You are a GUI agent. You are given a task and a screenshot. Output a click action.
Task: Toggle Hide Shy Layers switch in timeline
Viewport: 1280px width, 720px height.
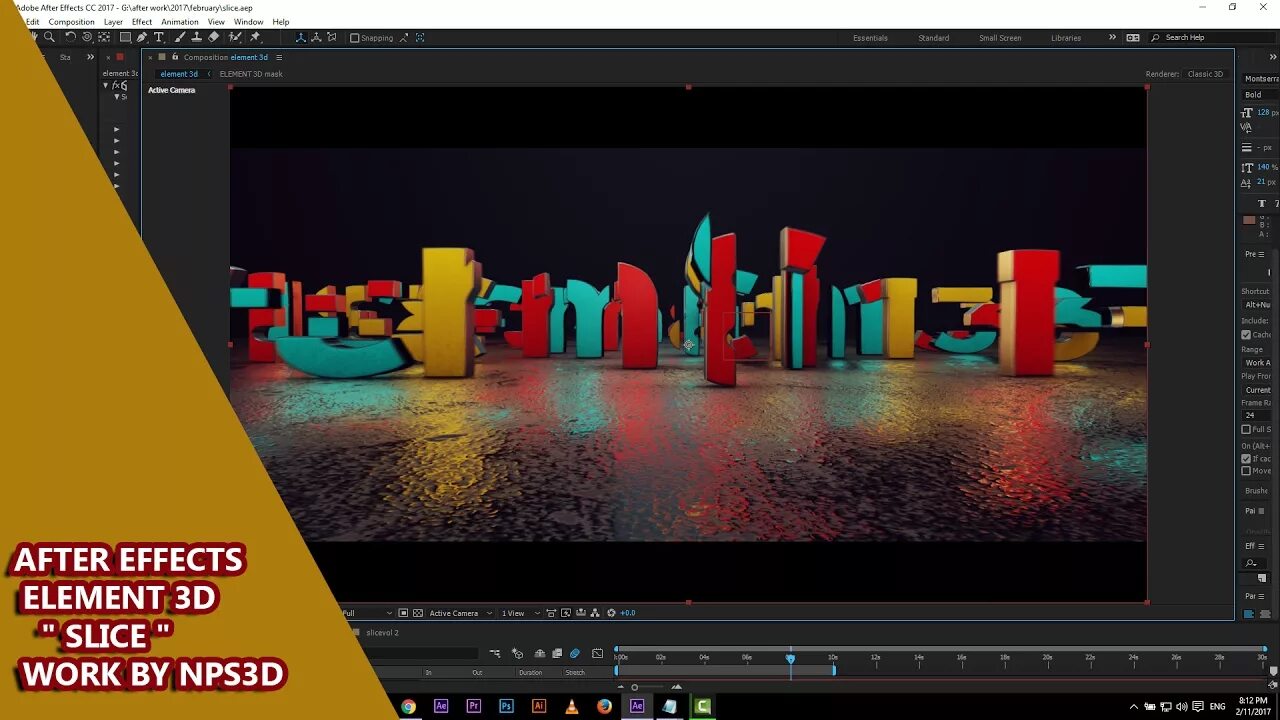[x=540, y=653]
